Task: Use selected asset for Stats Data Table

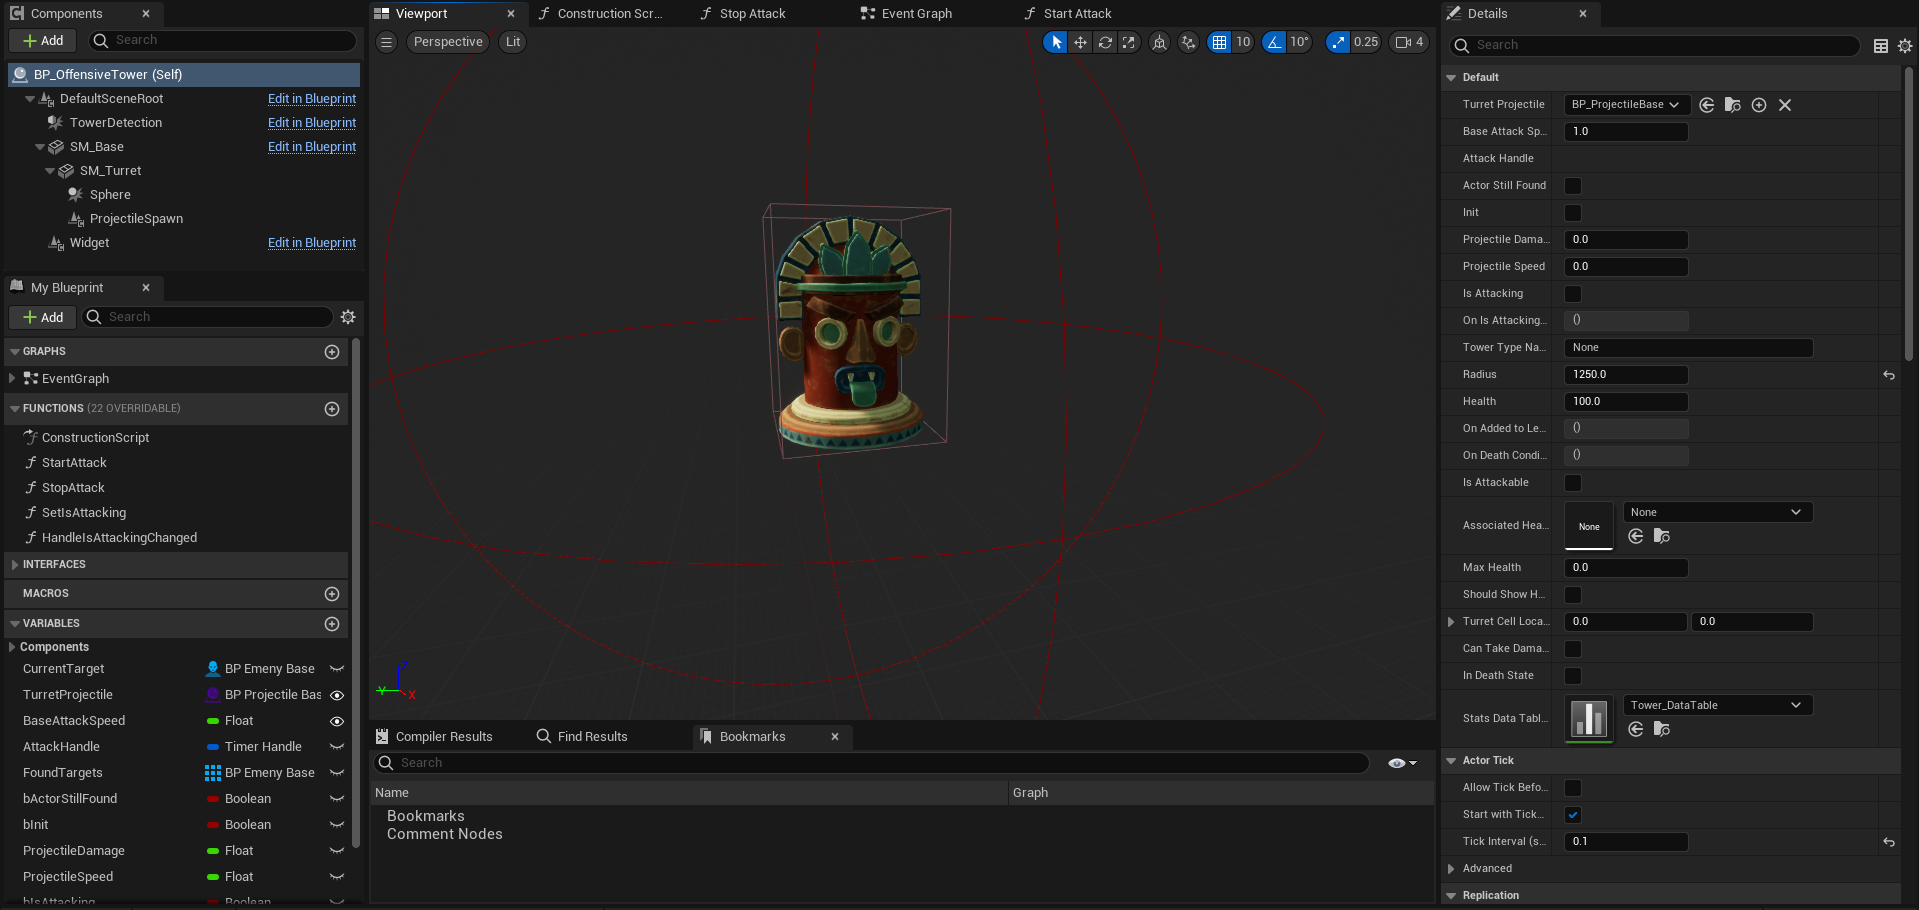Action: 1636,729
